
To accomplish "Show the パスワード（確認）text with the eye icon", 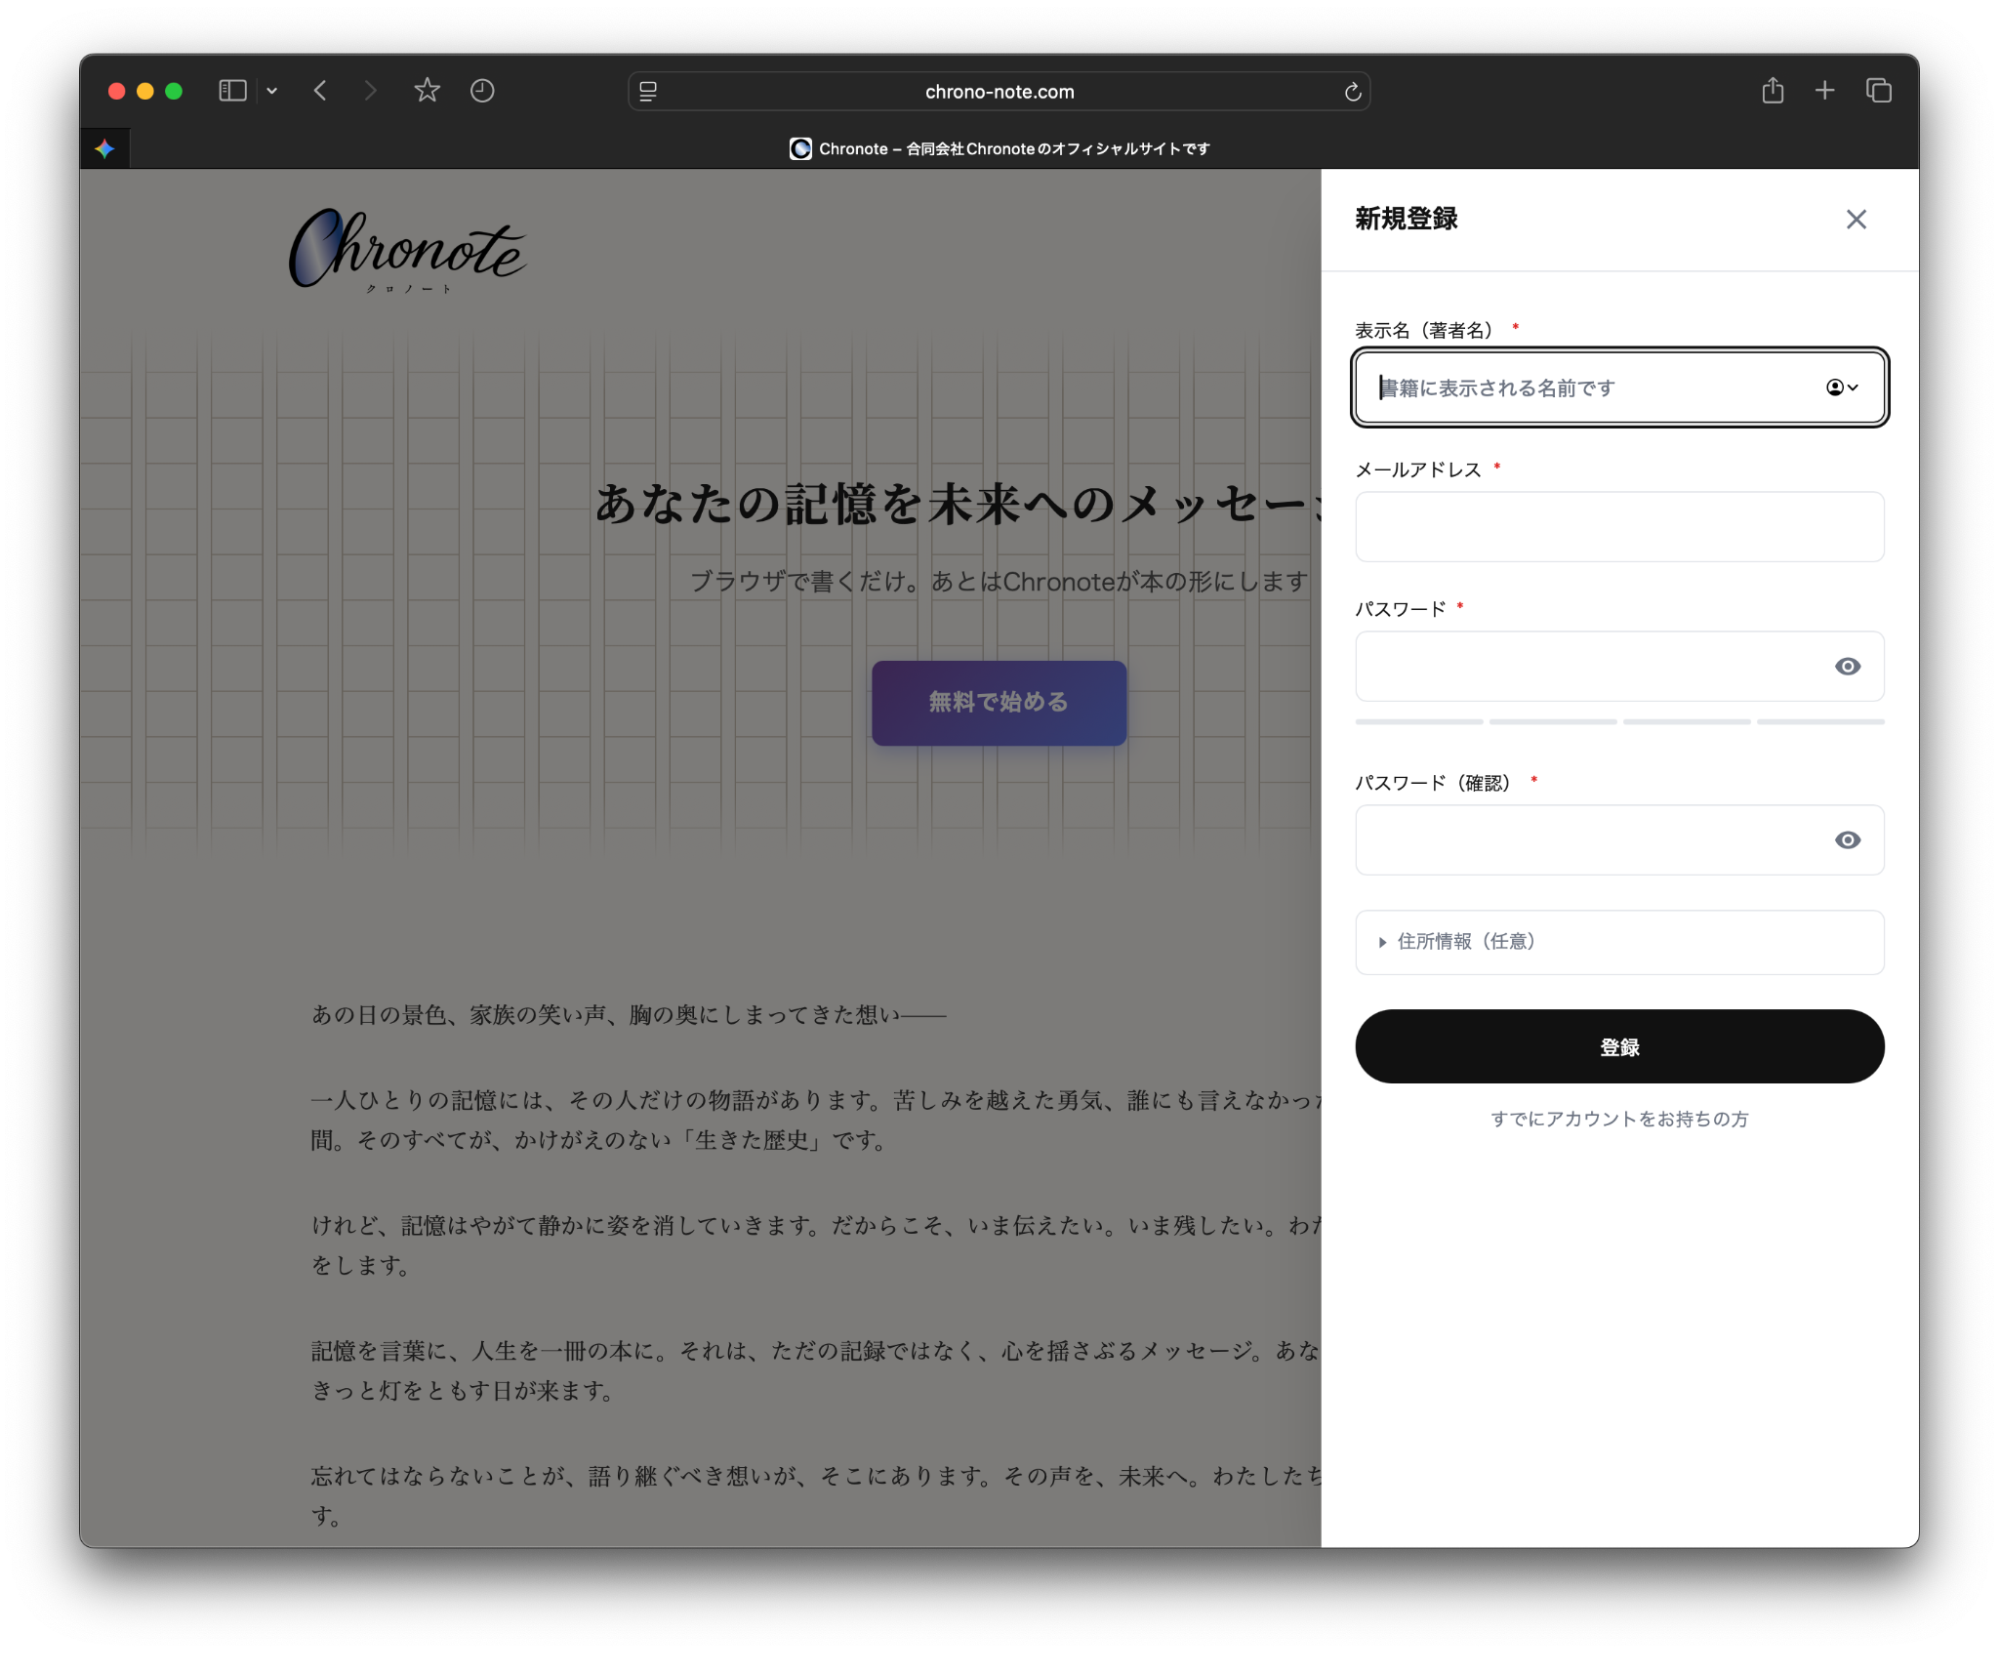I will (x=1847, y=840).
